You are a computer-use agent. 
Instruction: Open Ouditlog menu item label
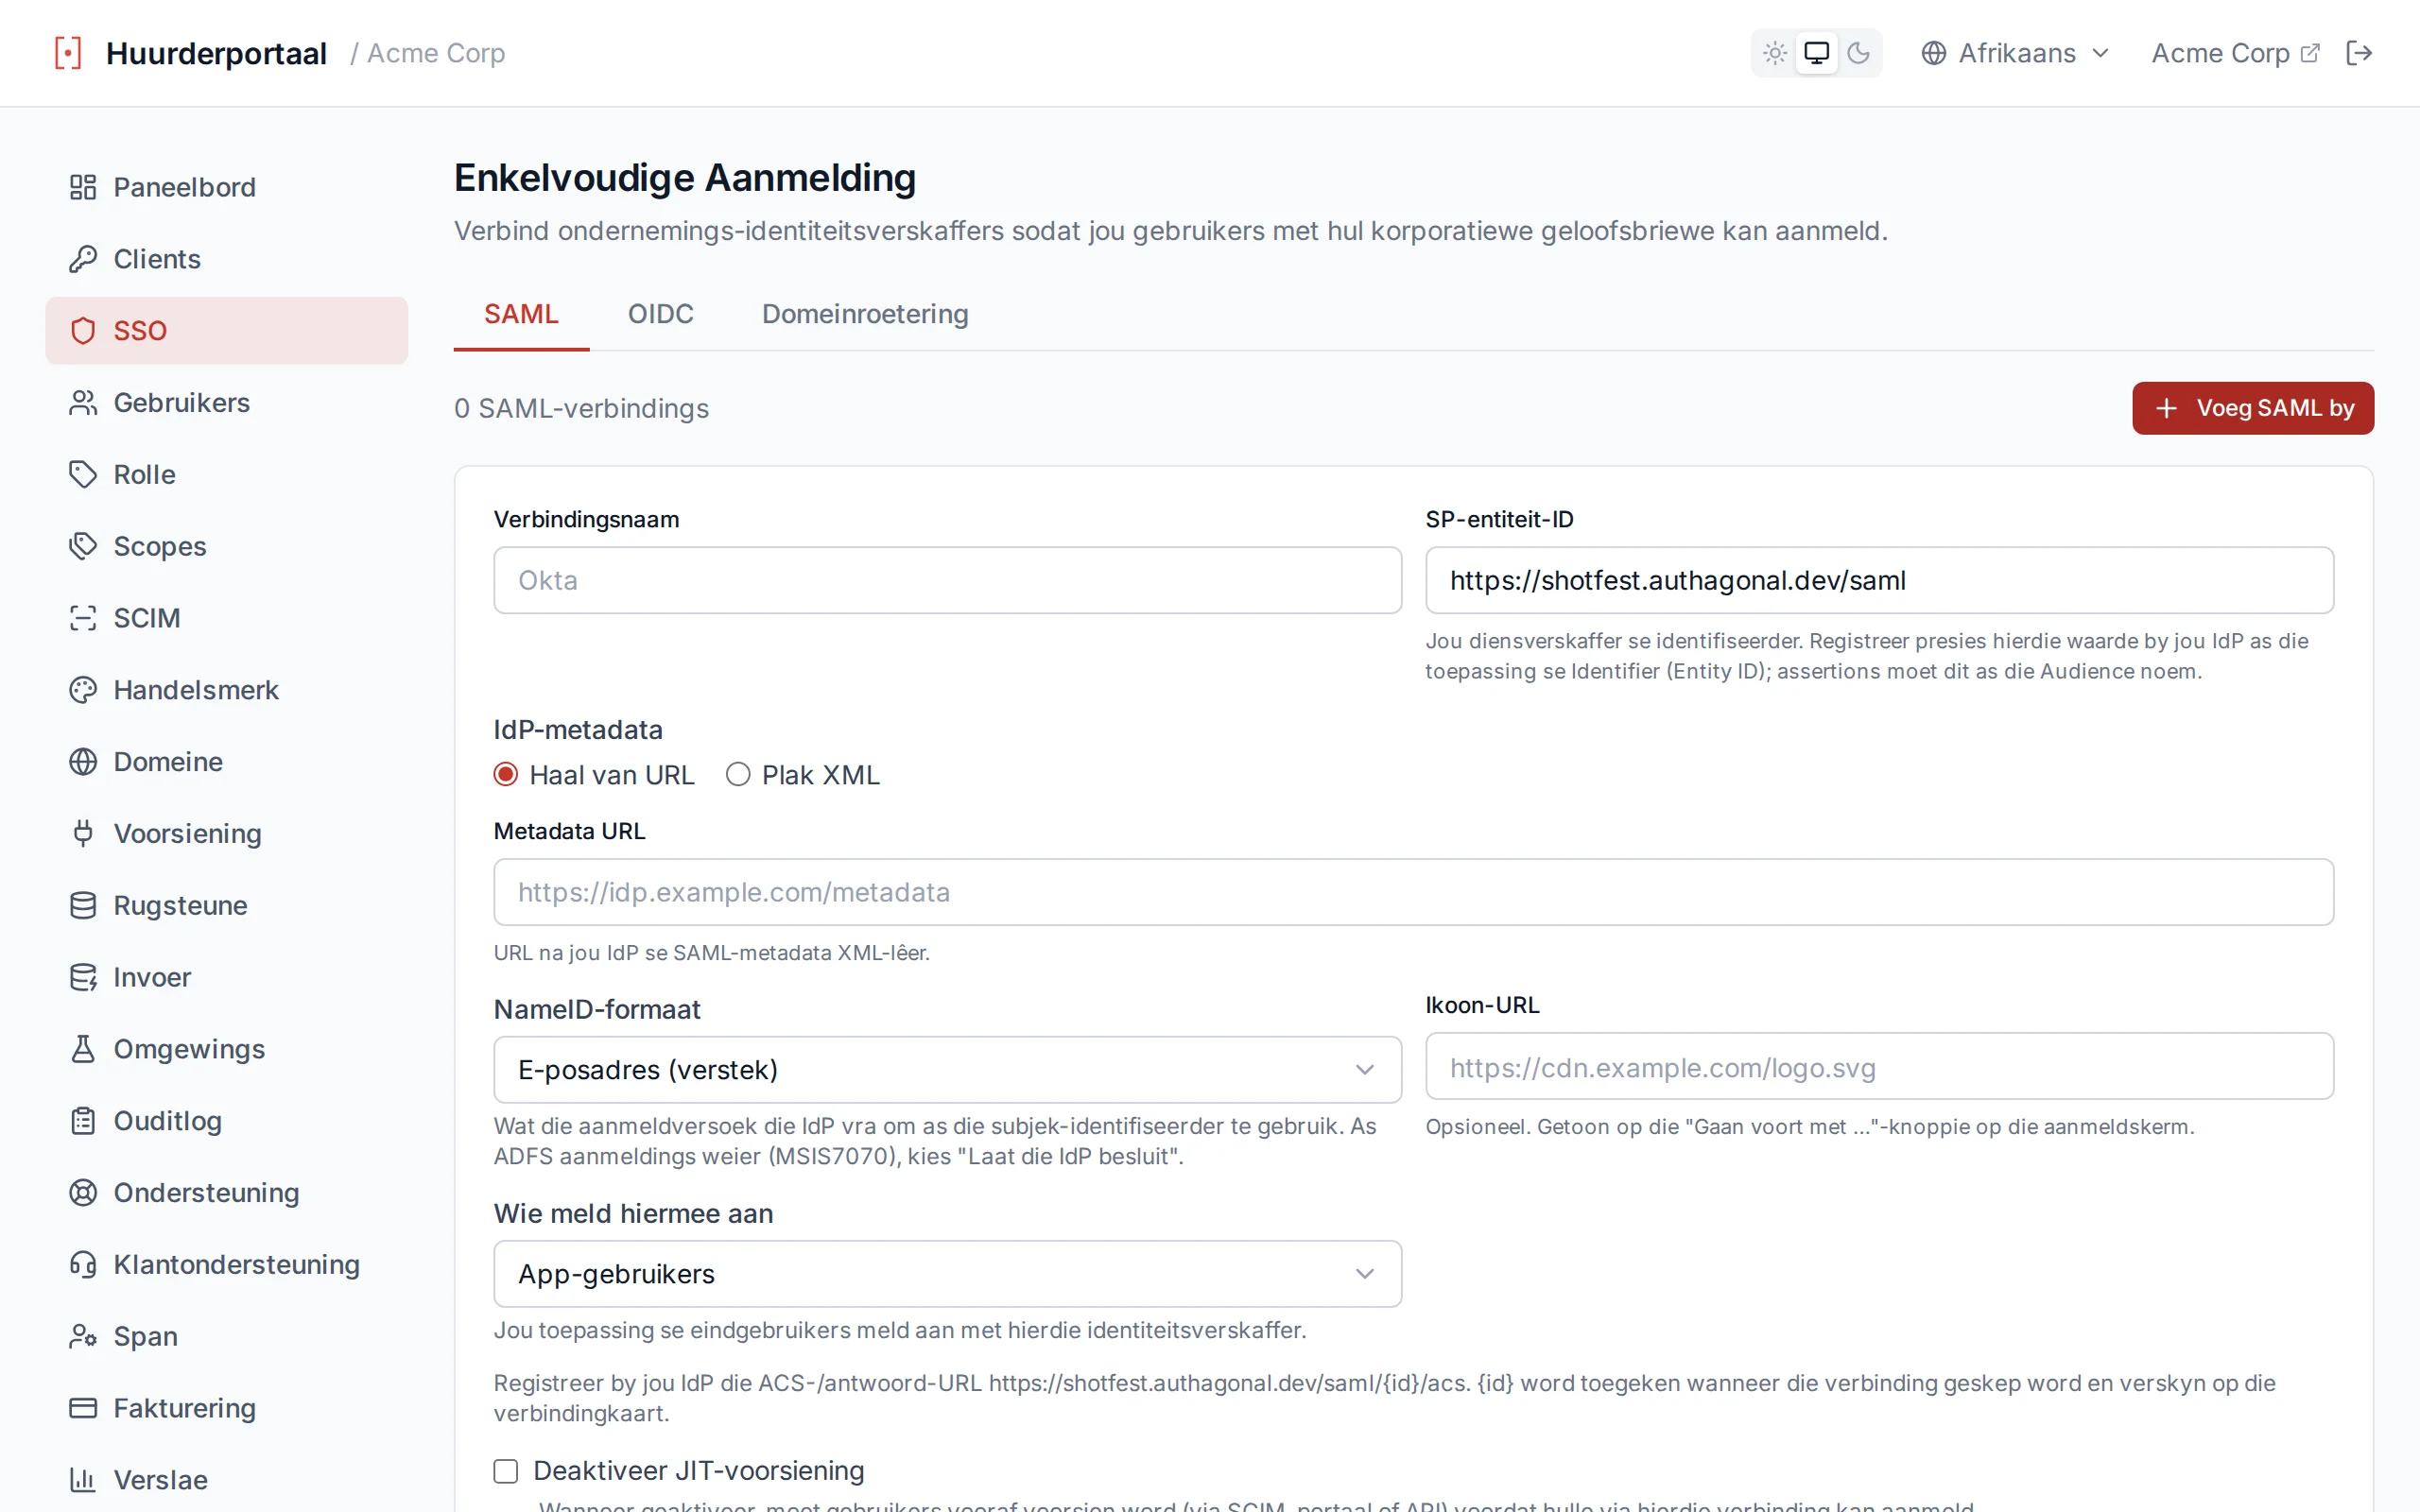(x=168, y=1121)
